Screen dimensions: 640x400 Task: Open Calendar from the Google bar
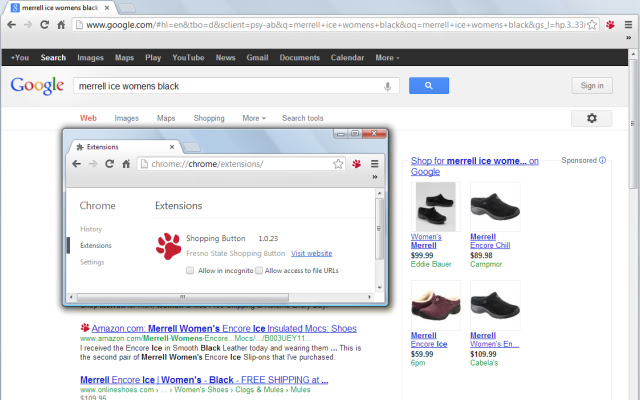tap(347, 58)
